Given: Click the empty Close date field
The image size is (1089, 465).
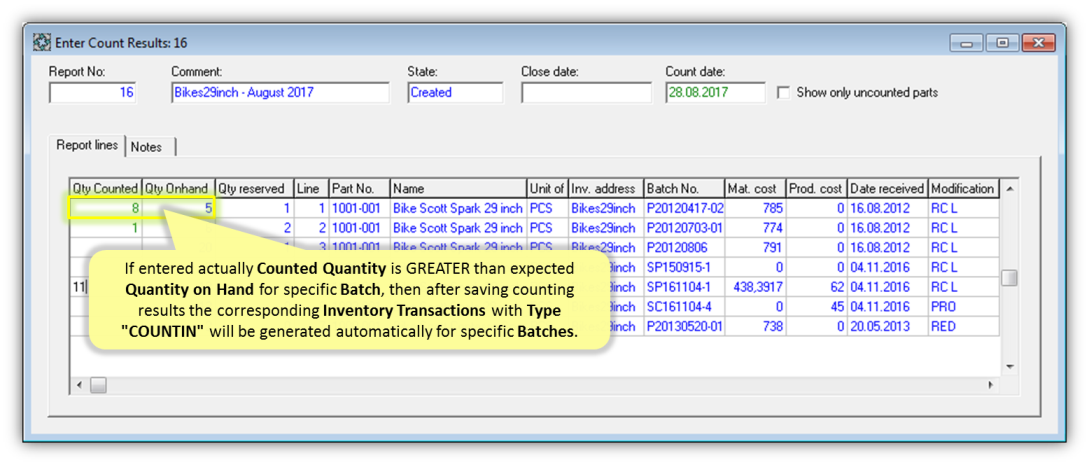Looking at the screenshot, I should coord(586,92).
